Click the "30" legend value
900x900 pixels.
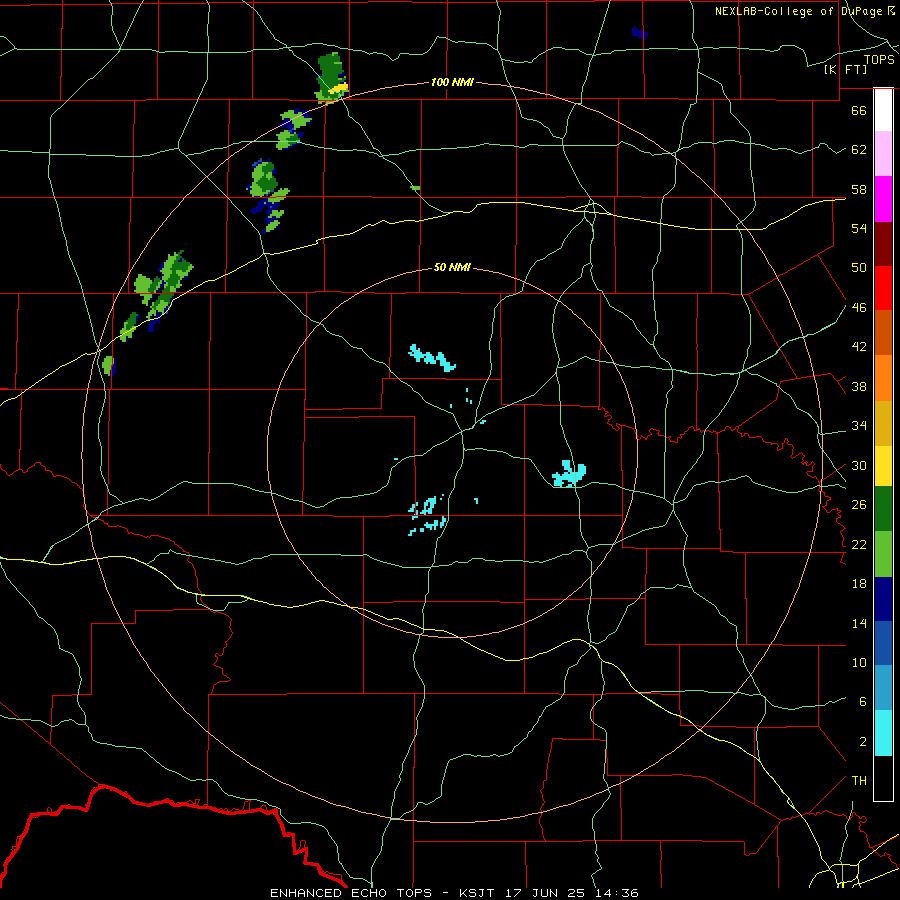859,465
